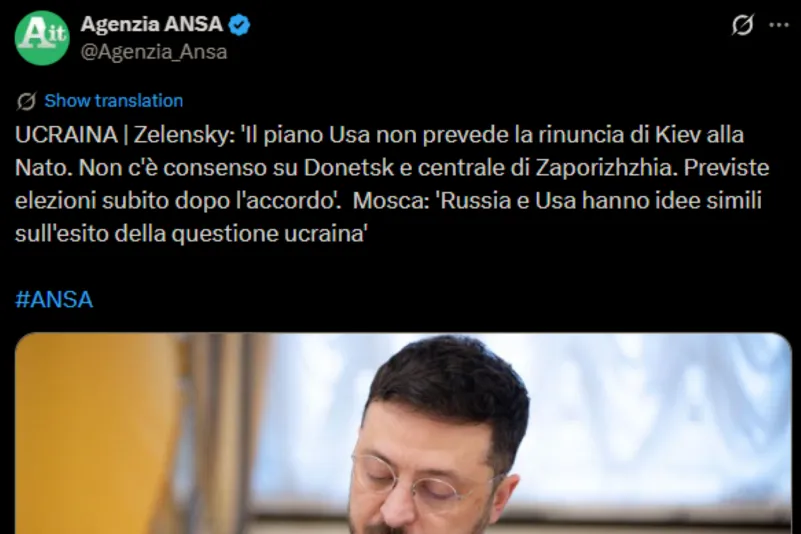Click the @Agenzia_Ansa handle
This screenshot has height=534, width=801.
pyautogui.click(x=154, y=52)
